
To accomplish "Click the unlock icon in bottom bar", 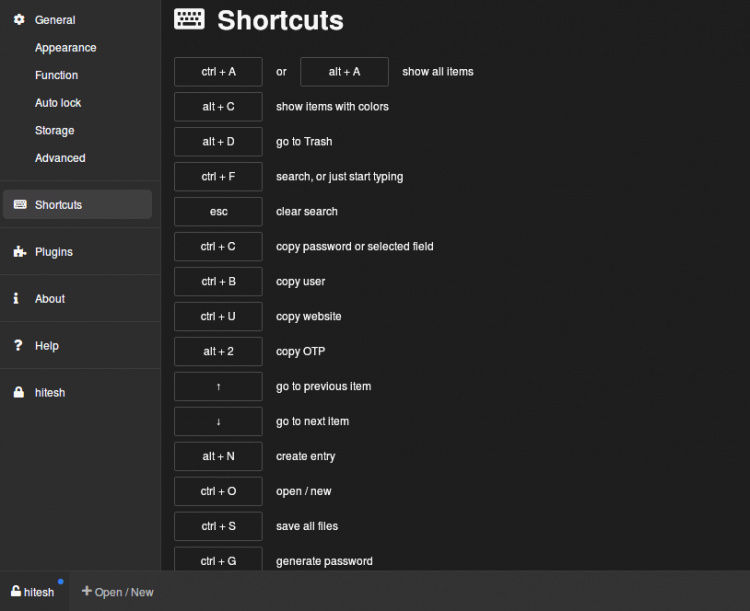I will [16, 592].
